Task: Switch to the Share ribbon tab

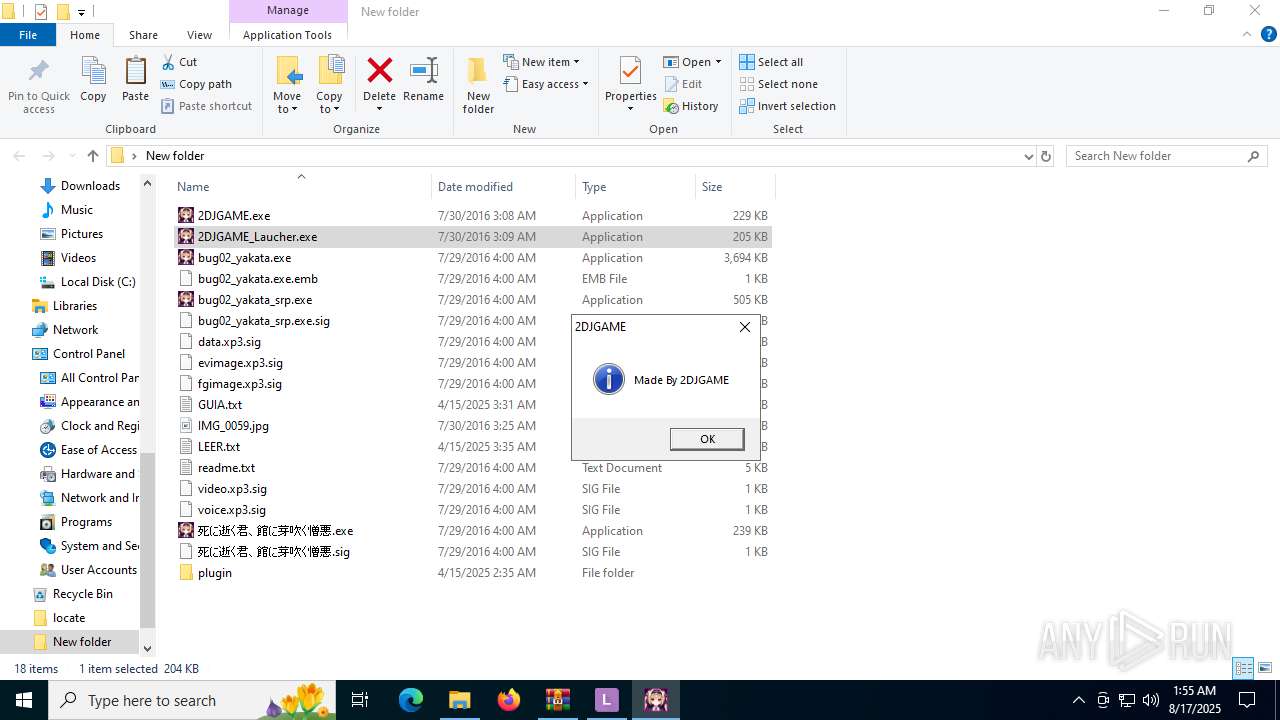Action: [143, 35]
